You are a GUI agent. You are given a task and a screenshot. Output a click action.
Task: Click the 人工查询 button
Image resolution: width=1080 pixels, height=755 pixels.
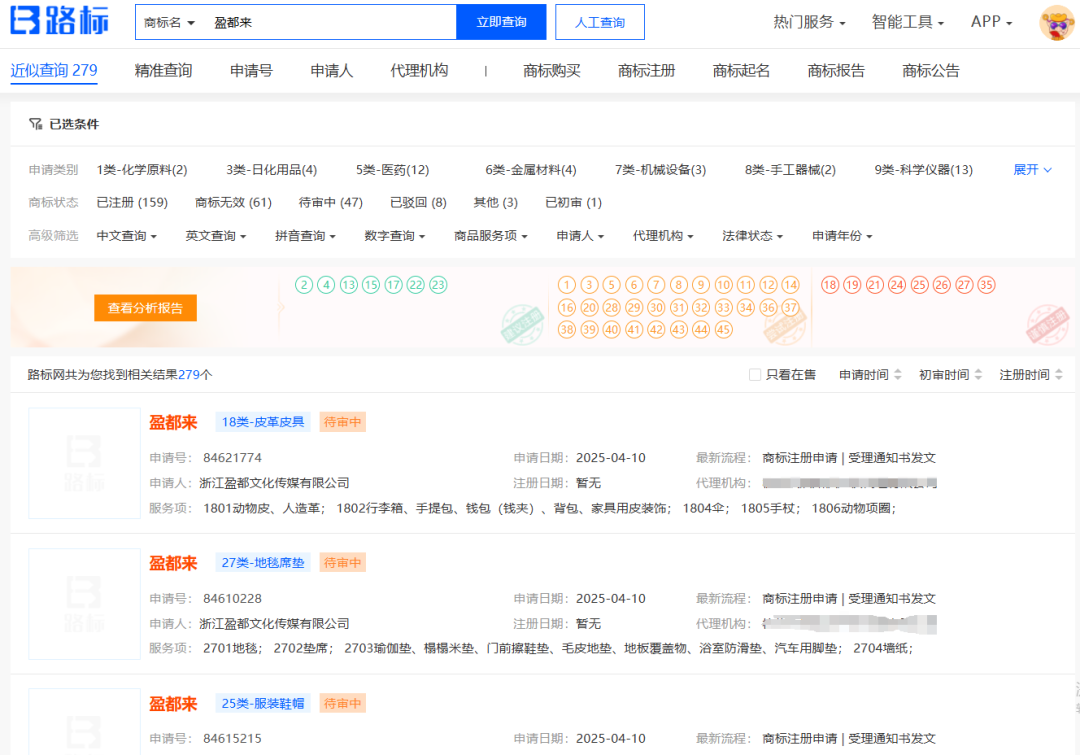click(x=600, y=22)
